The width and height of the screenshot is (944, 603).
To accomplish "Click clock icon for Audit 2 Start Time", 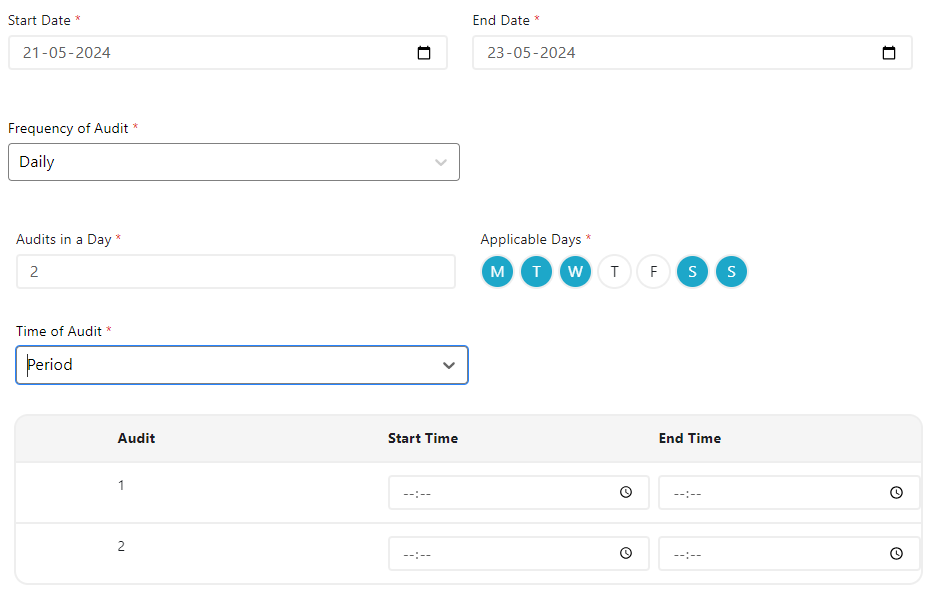I will (x=626, y=553).
